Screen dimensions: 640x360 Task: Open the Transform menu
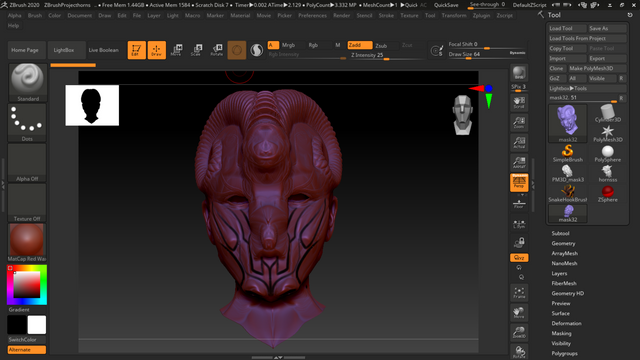pyautogui.click(x=453, y=16)
